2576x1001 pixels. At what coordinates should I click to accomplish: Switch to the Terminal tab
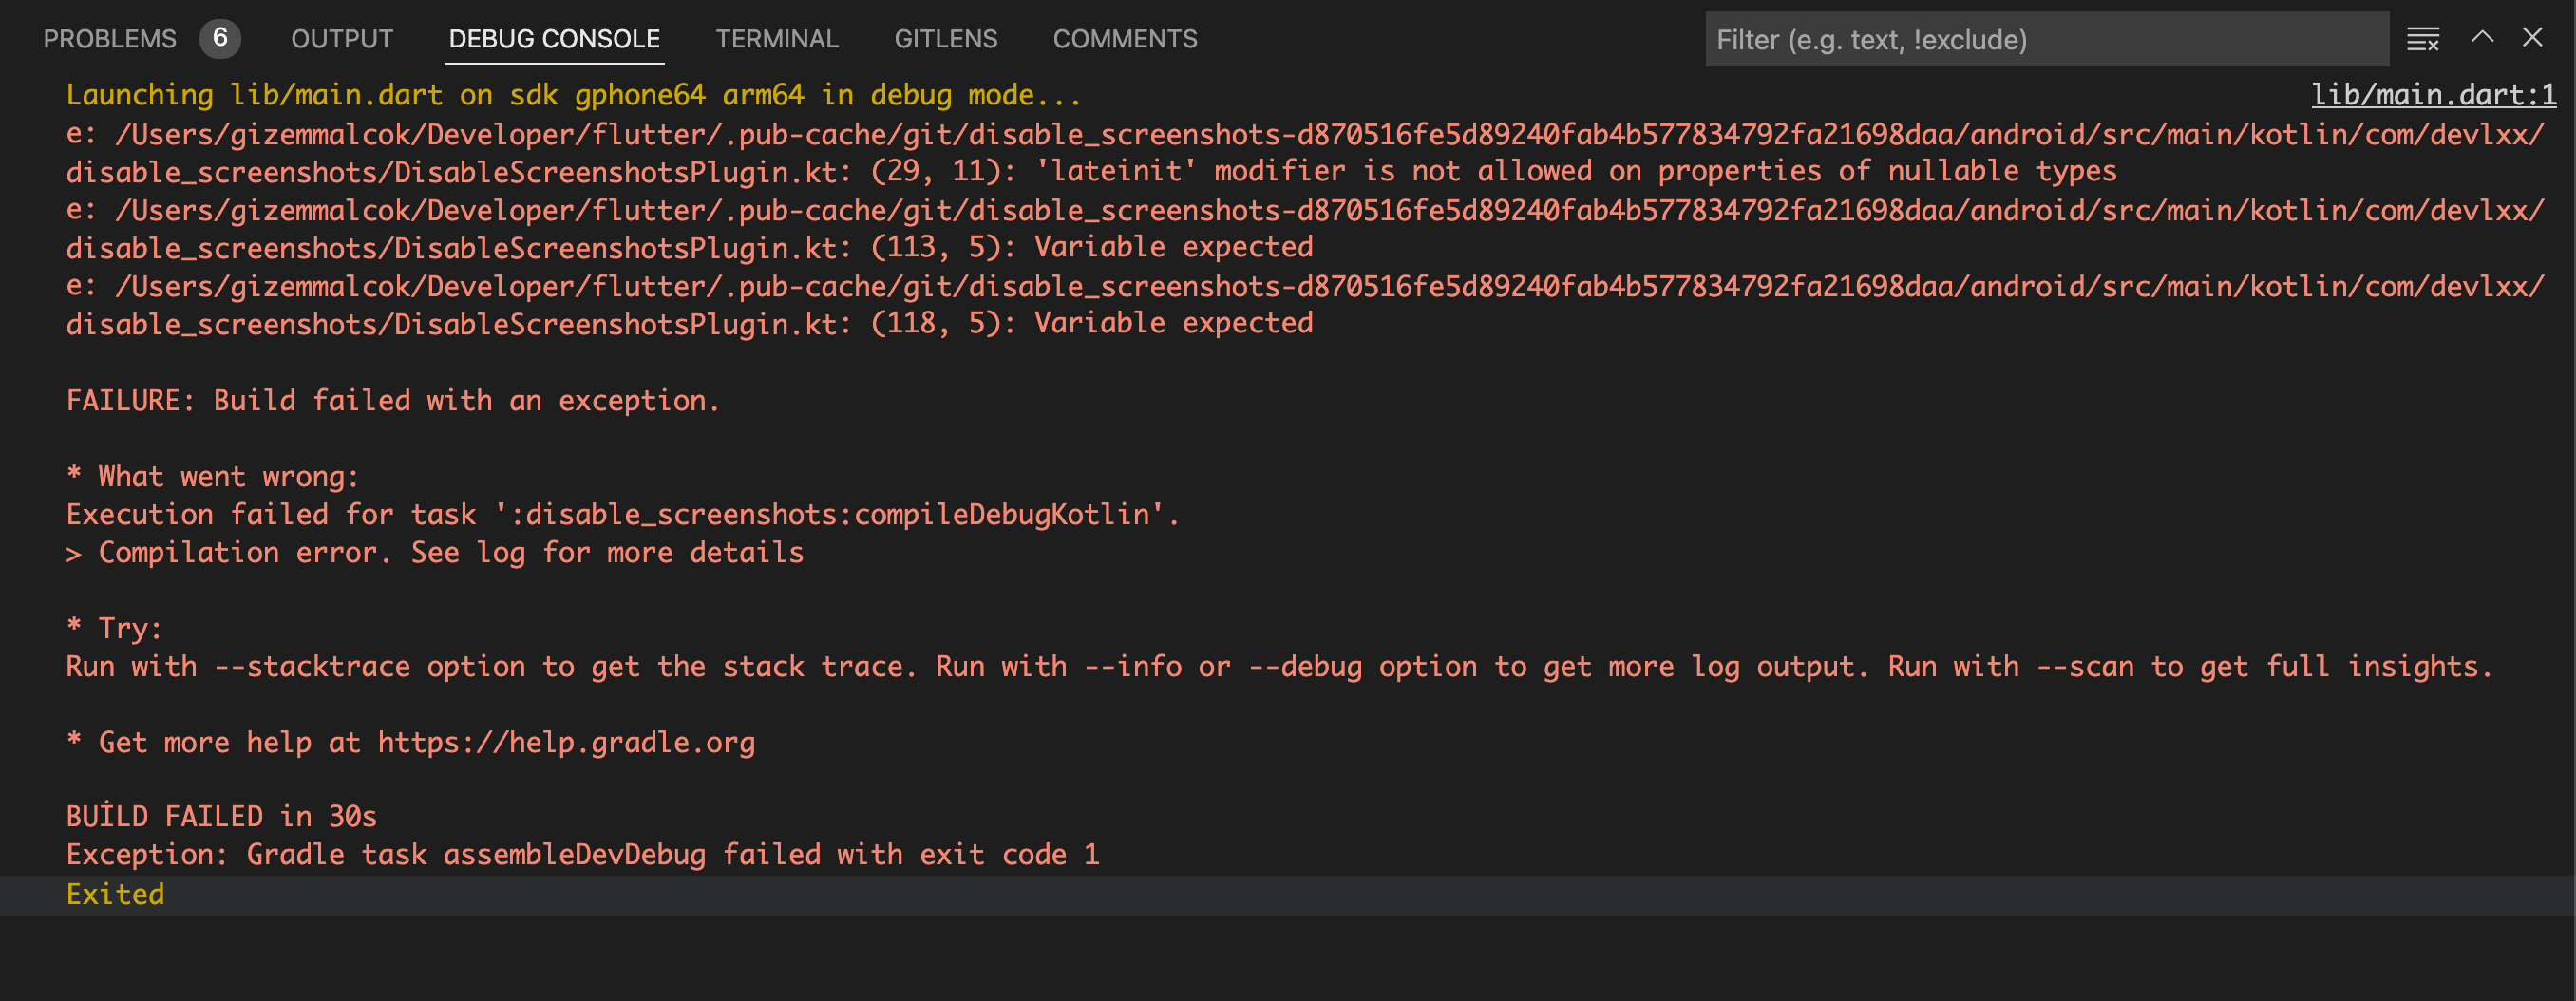(x=777, y=39)
